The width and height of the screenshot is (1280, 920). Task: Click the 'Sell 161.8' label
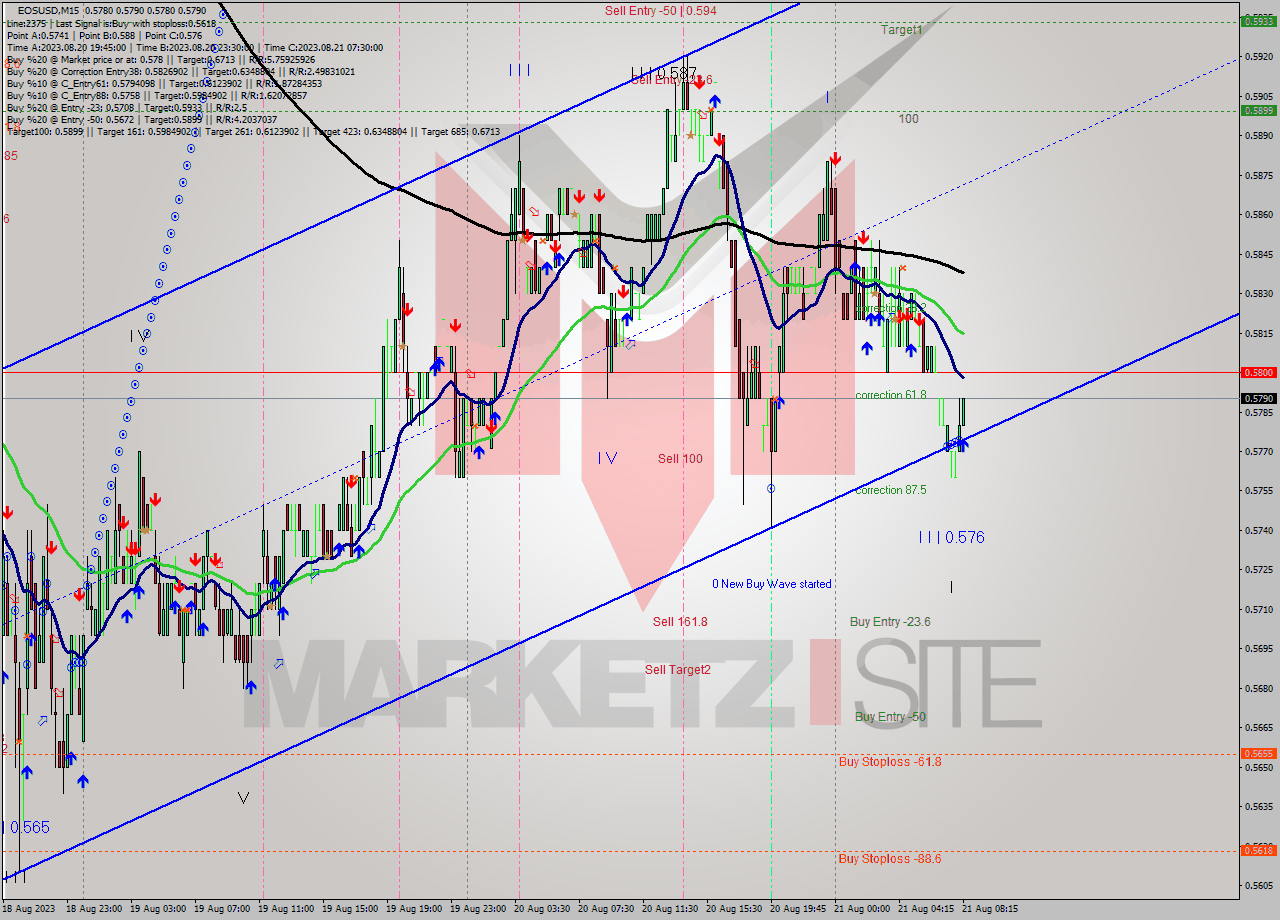pos(680,622)
